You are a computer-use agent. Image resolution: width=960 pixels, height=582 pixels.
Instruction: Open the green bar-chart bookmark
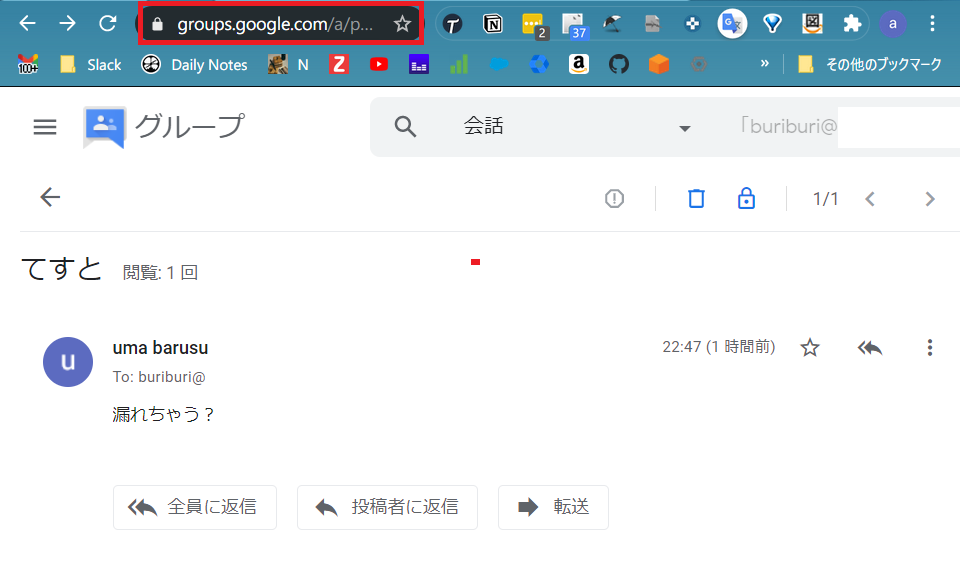tap(459, 64)
